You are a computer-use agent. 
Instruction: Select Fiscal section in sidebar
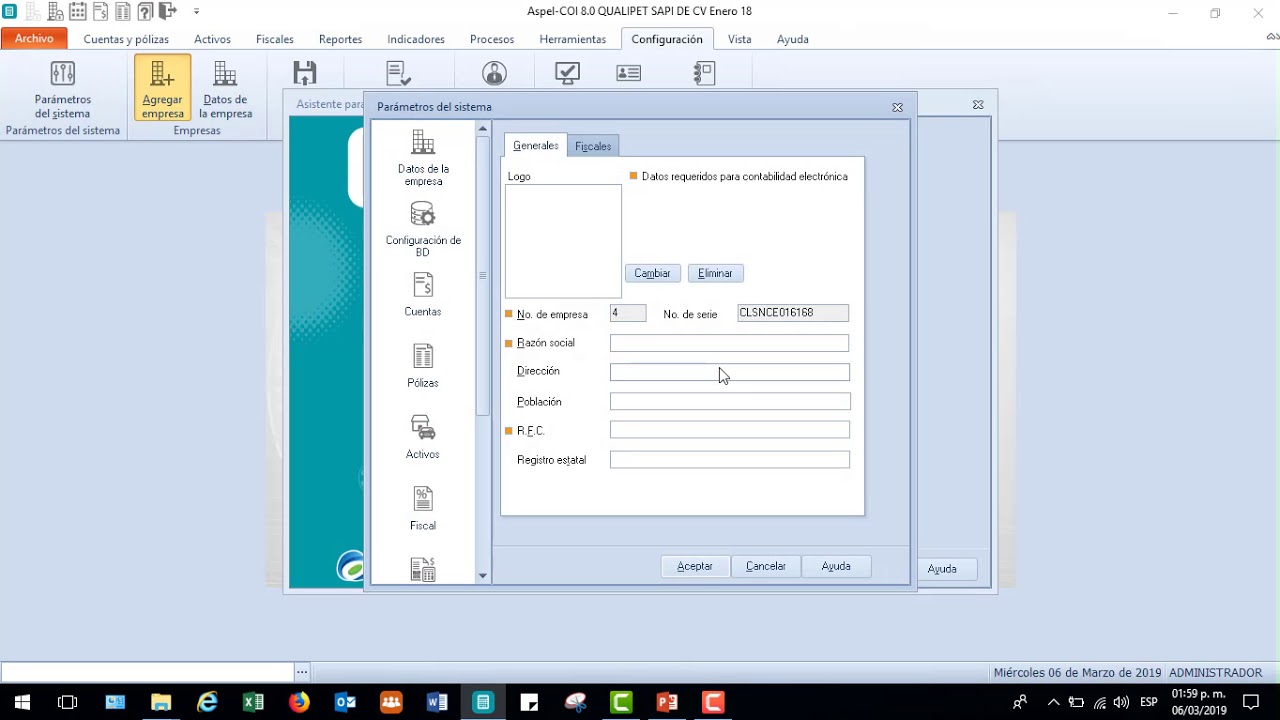coord(423,509)
